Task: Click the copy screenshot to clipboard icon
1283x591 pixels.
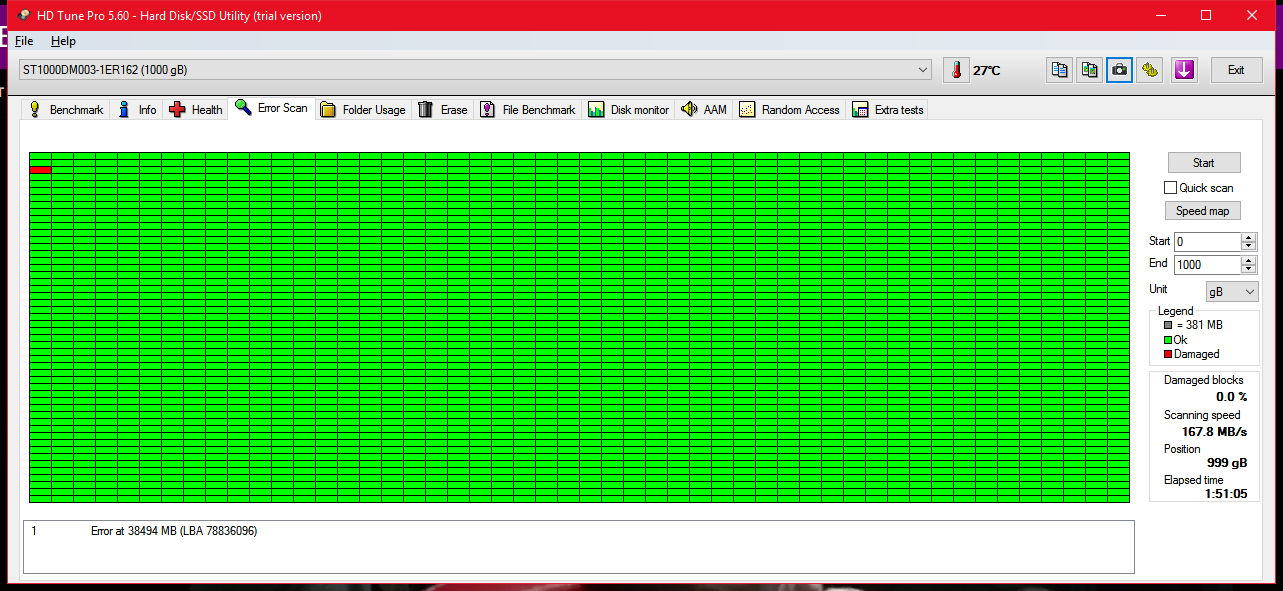Action: pos(1089,70)
